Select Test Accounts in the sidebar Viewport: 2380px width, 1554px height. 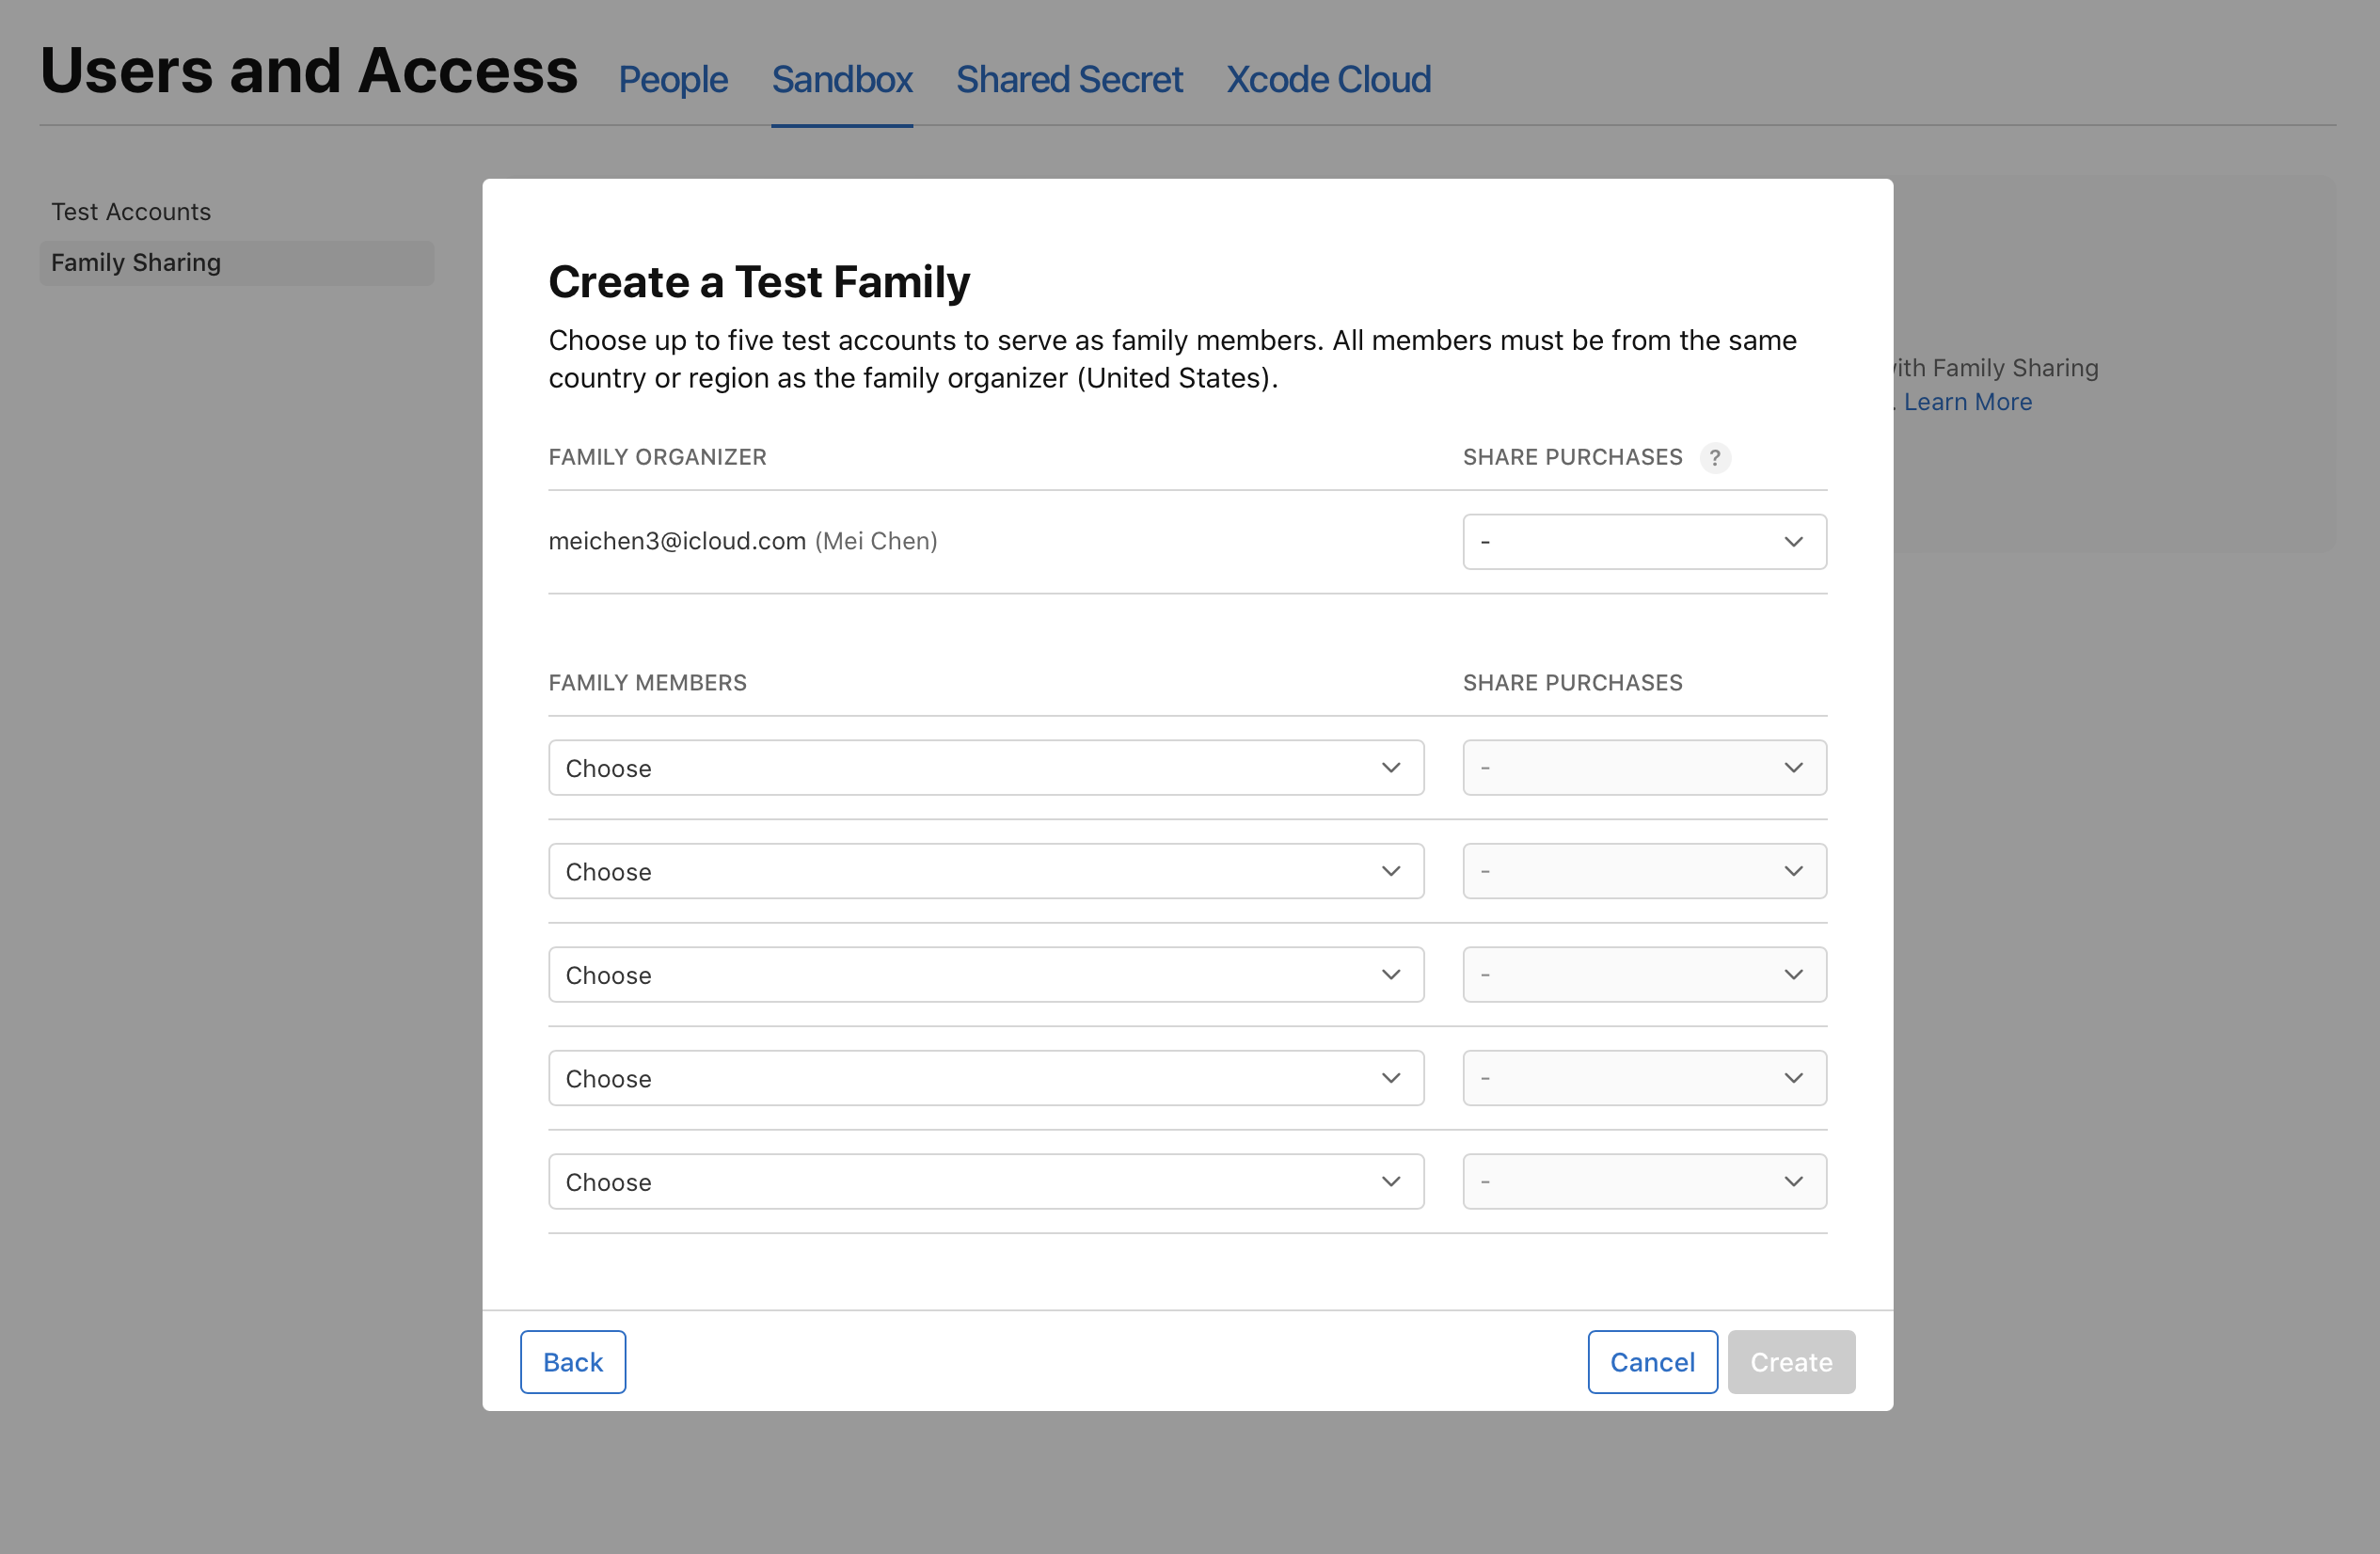click(x=131, y=211)
